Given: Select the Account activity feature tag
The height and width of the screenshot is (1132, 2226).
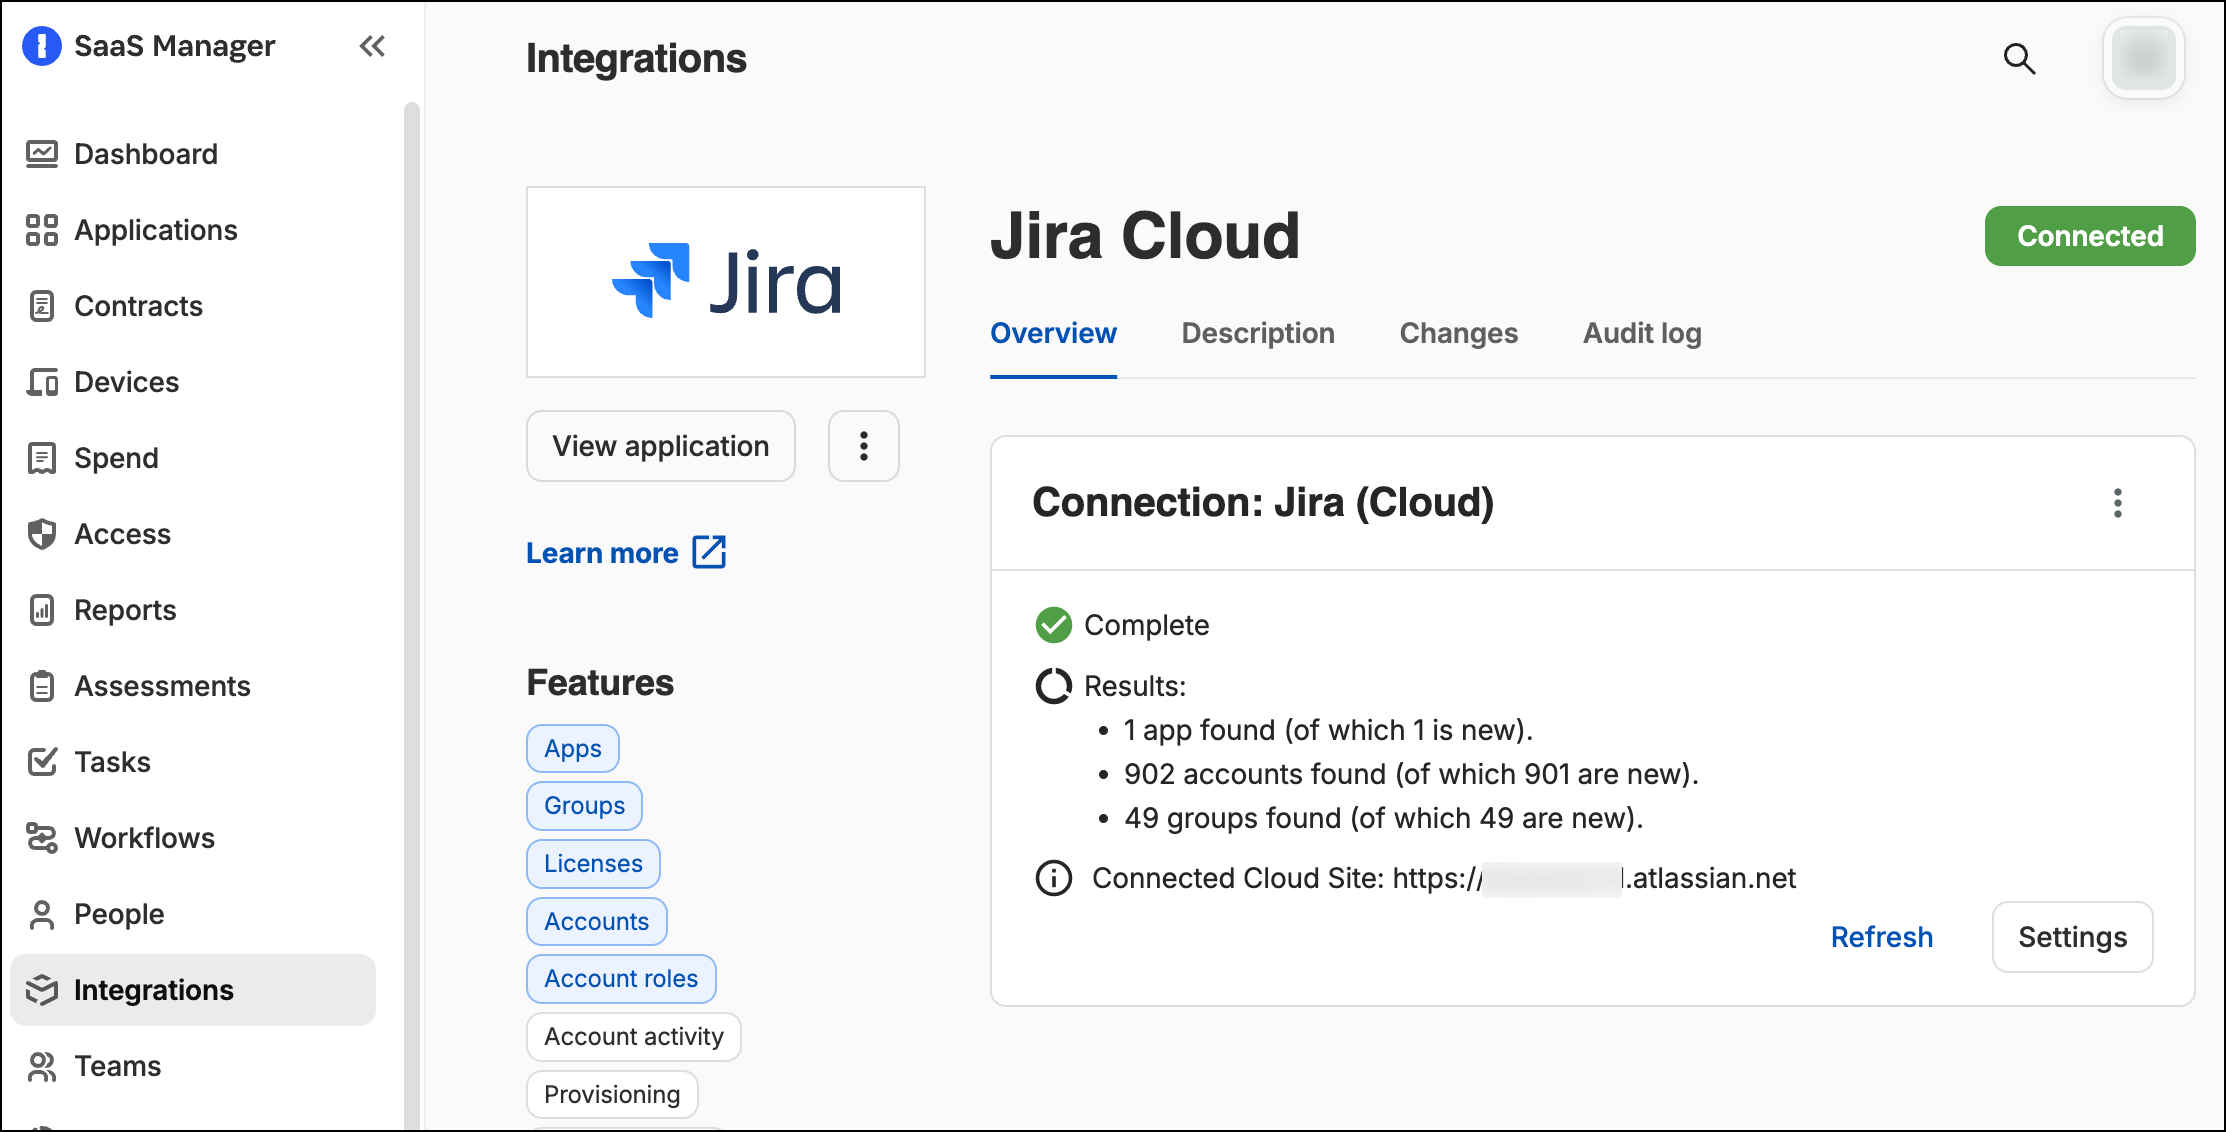Looking at the screenshot, I should (634, 1037).
